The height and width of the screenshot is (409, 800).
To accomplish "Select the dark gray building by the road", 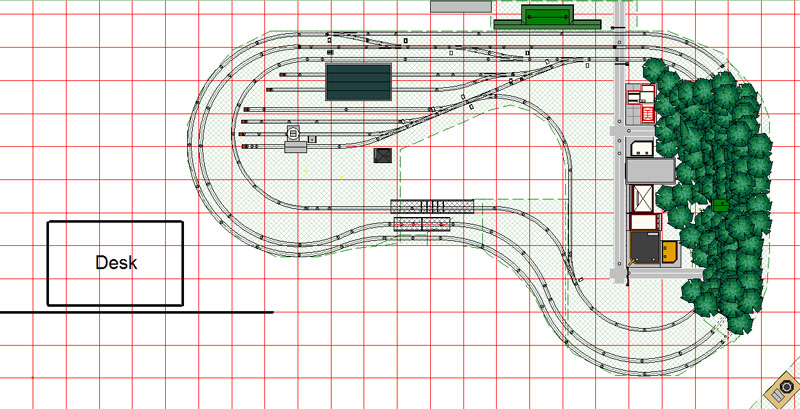I will pyautogui.click(x=646, y=247).
